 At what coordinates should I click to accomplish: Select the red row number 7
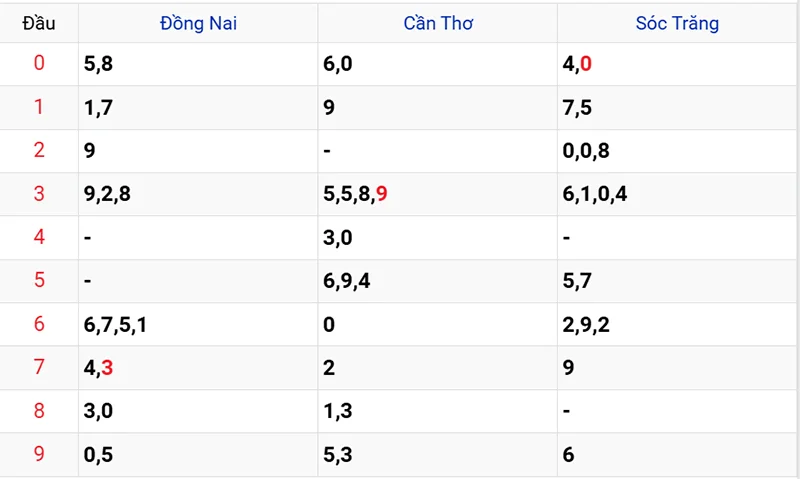tap(39, 367)
